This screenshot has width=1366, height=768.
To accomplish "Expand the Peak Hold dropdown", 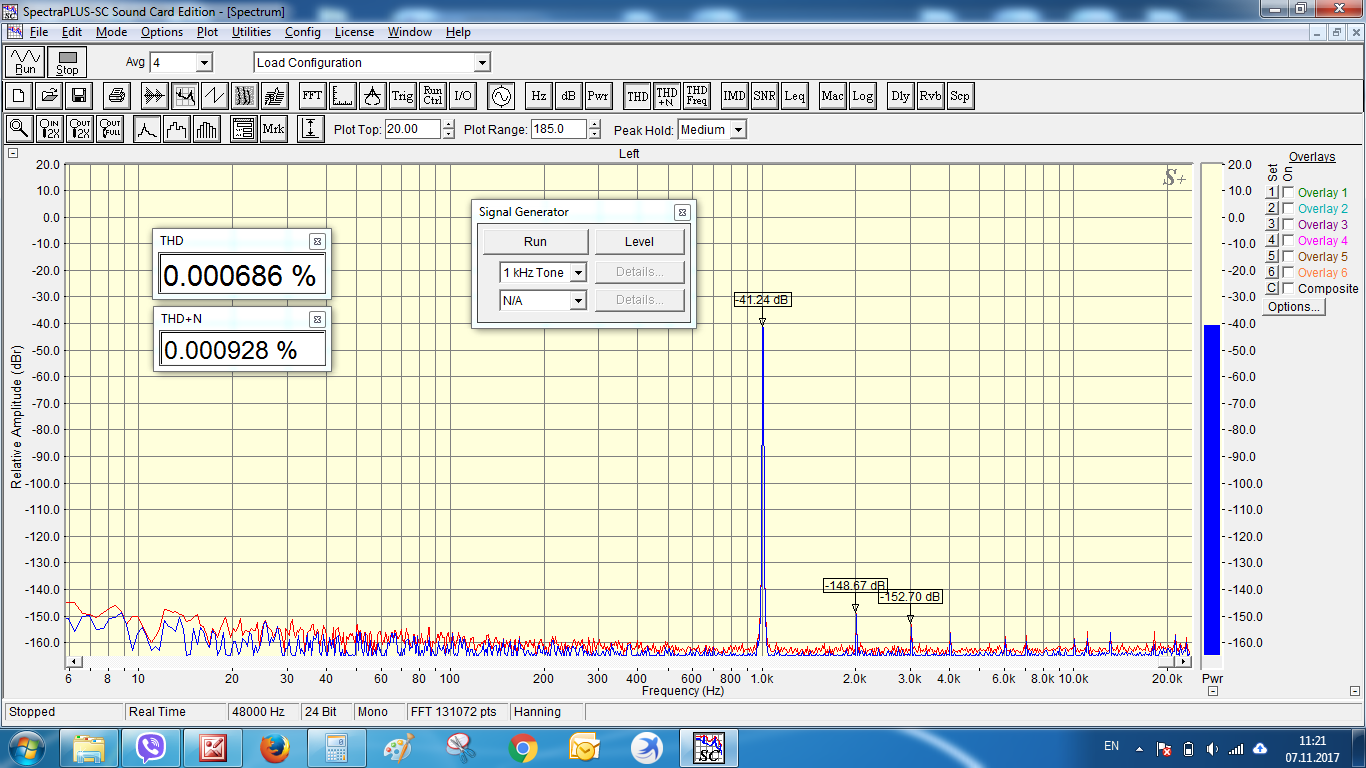I will coord(737,130).
